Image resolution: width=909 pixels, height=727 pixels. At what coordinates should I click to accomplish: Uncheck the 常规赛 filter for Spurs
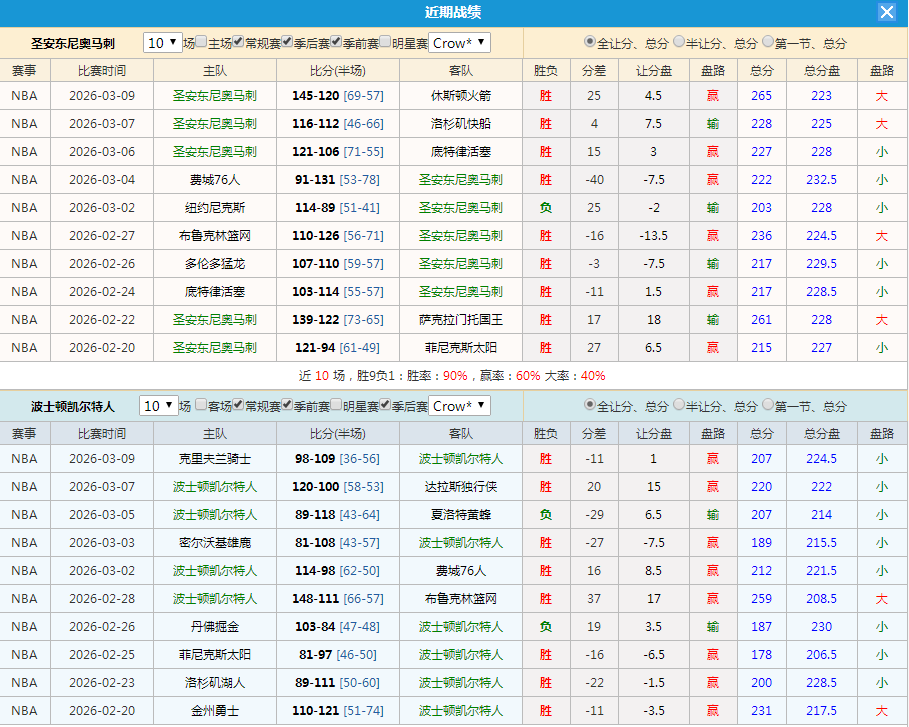(239, 41)
